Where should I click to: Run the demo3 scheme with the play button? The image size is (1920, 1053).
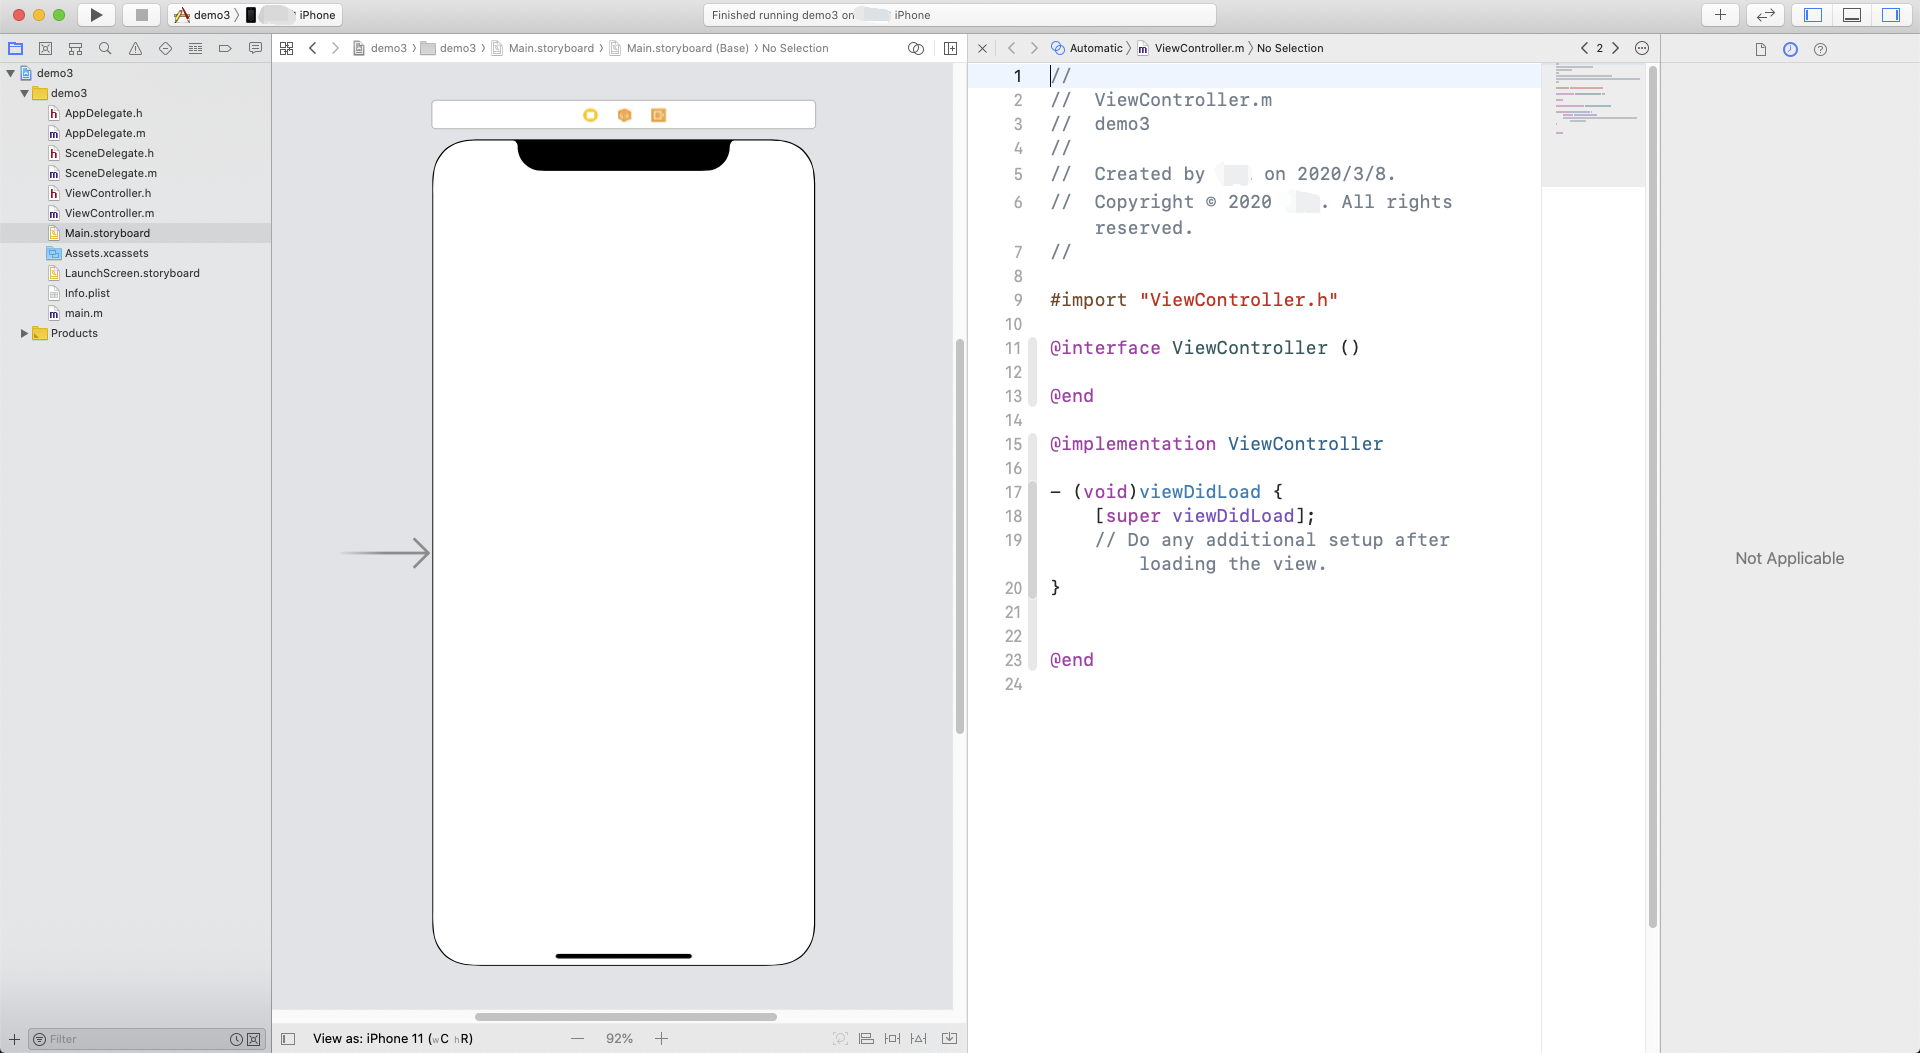point(96,15)
